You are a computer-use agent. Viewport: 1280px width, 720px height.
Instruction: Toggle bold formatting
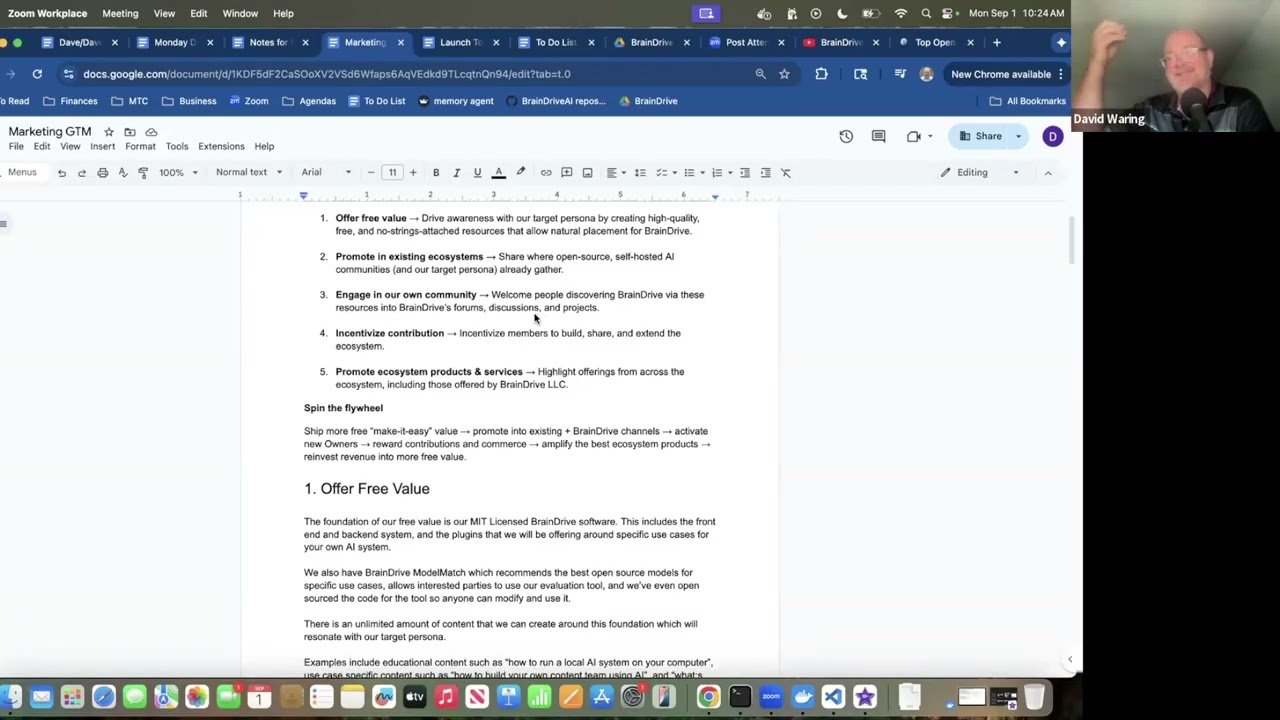[436, 173]
